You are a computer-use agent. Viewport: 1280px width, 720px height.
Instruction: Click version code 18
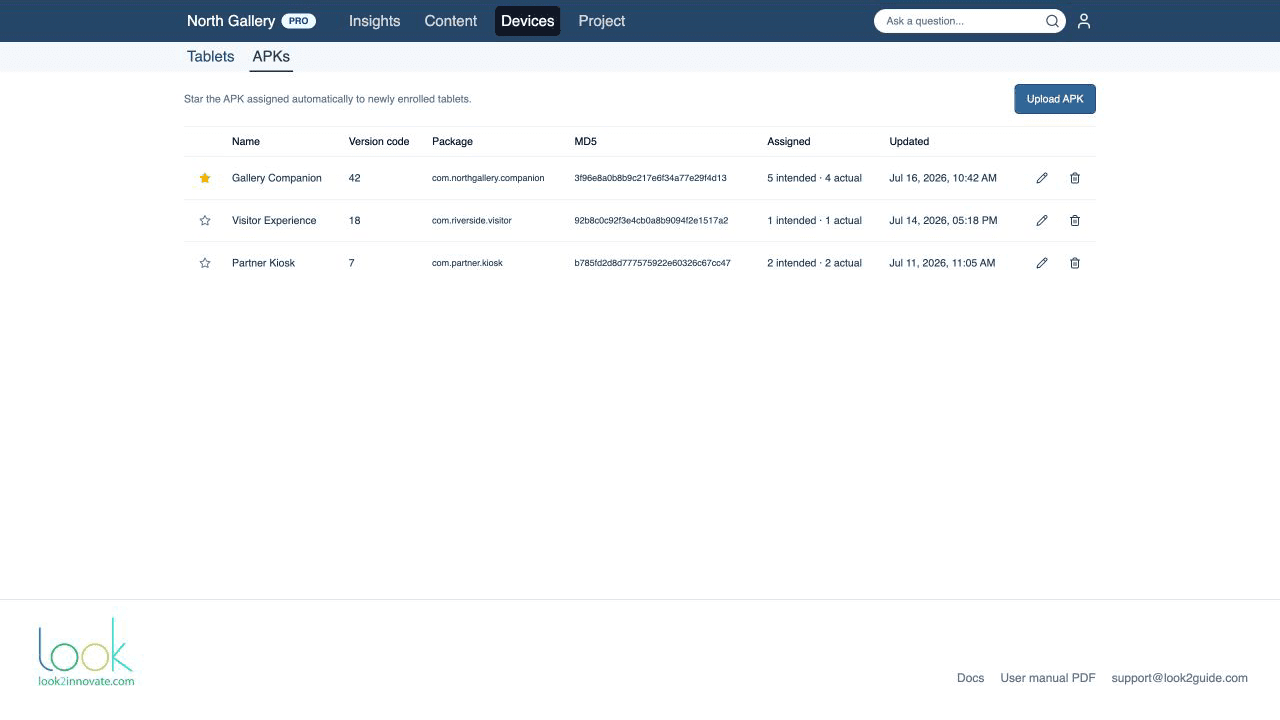354,221
